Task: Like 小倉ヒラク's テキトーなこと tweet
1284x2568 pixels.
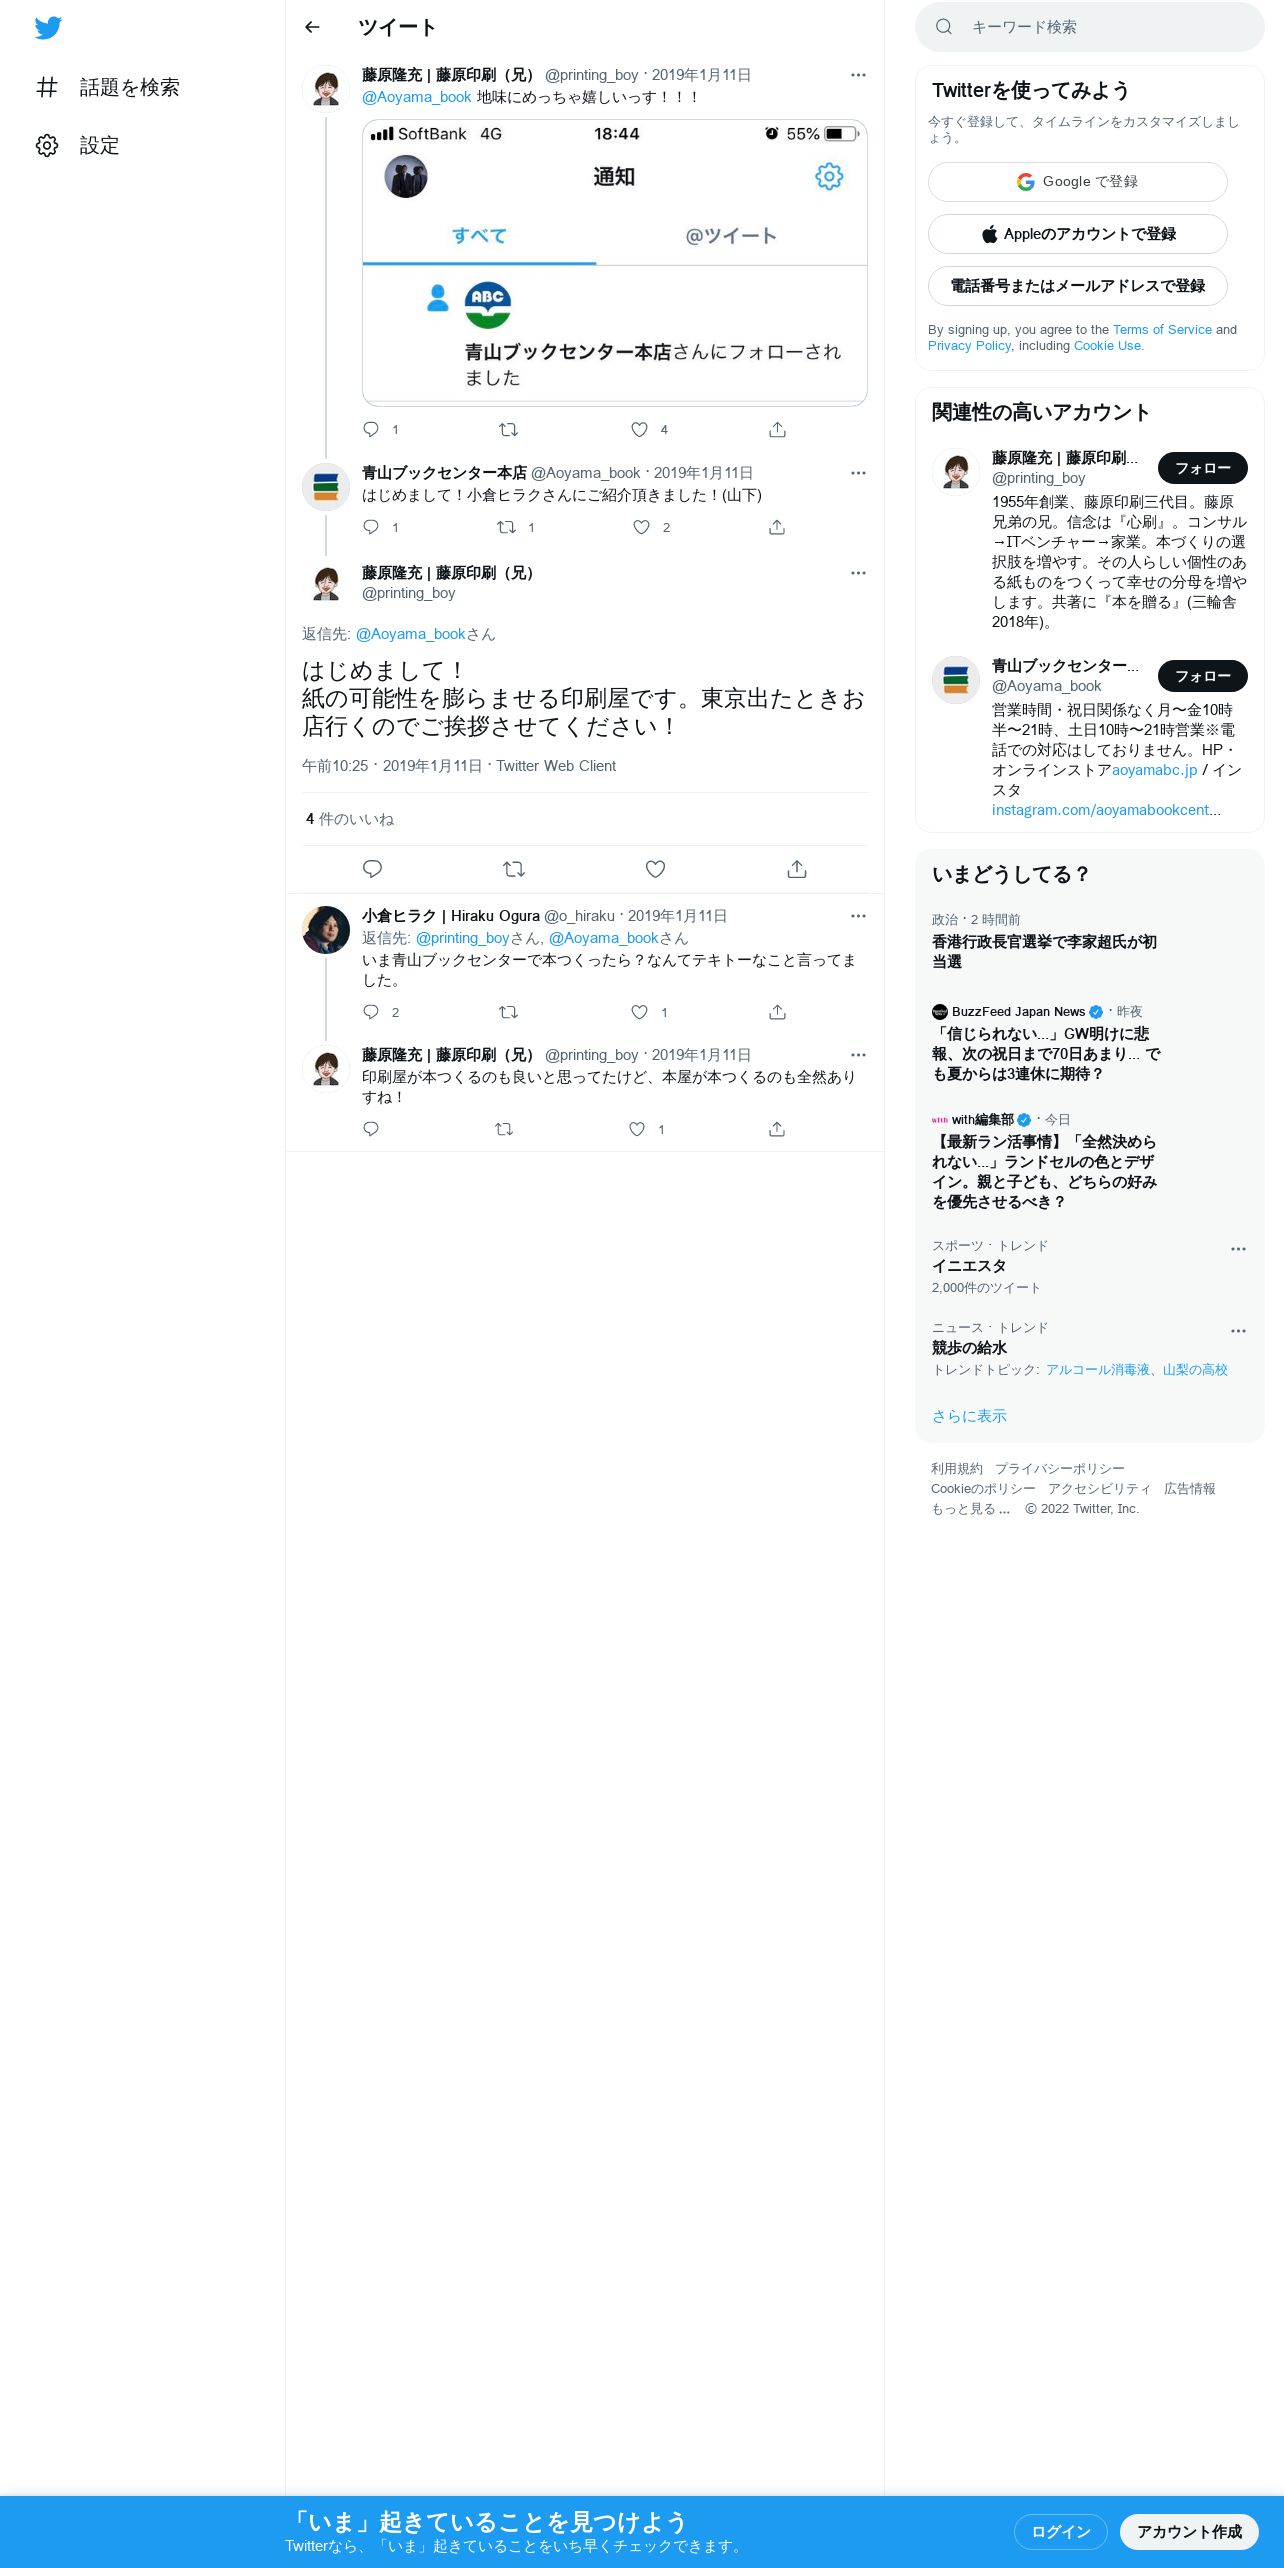Action: click(640, 1012)
